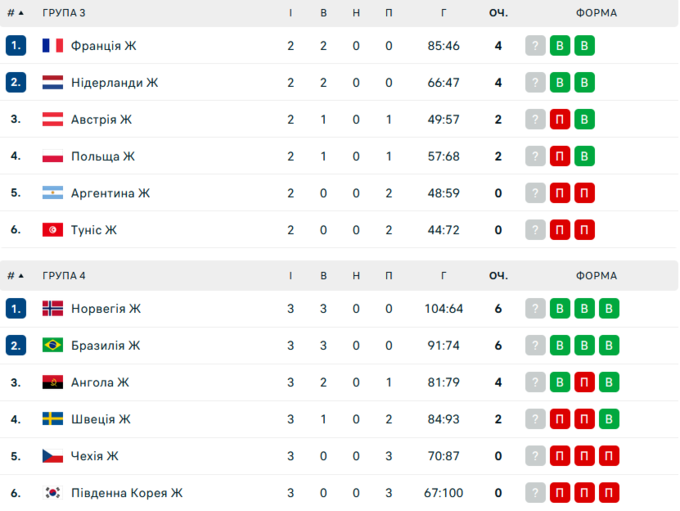Click the Angola flag icon
Image resolution: width=680 pixels, height=511 pixels.
click(53, 382)
